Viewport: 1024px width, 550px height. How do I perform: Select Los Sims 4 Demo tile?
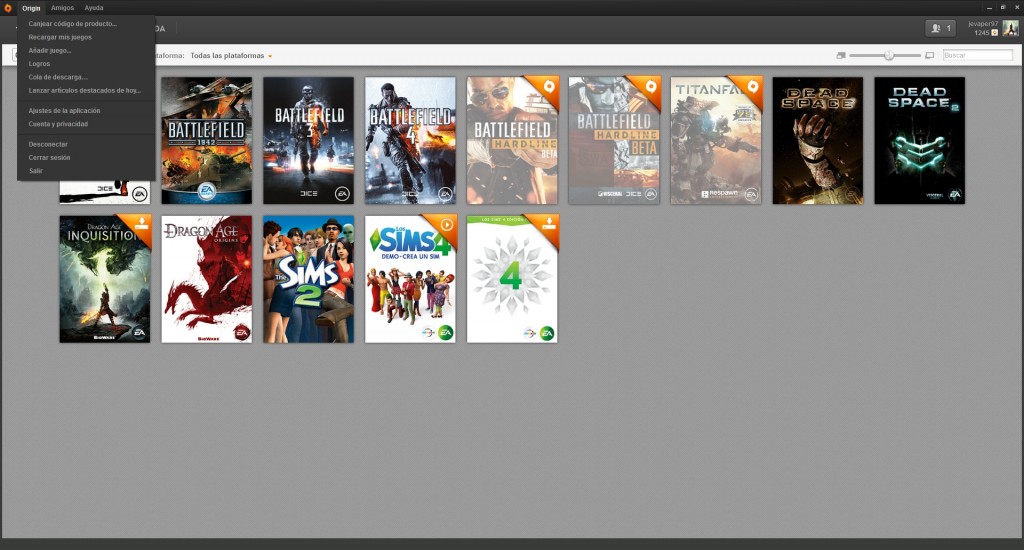point(410,279)
